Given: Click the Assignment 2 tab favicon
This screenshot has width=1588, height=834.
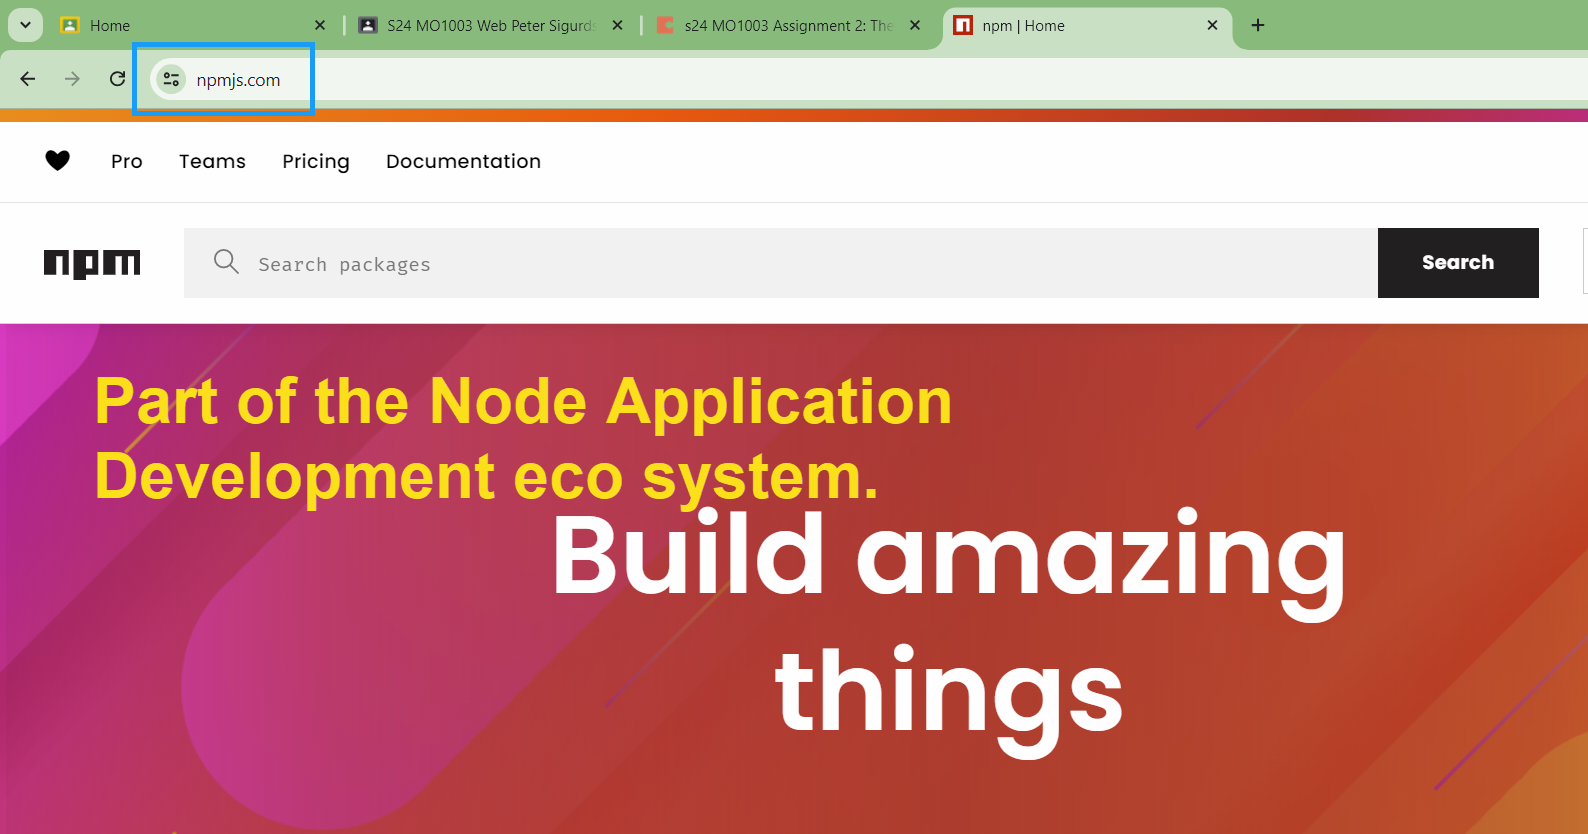Looking at the screenshot, I should click(665, 25).
